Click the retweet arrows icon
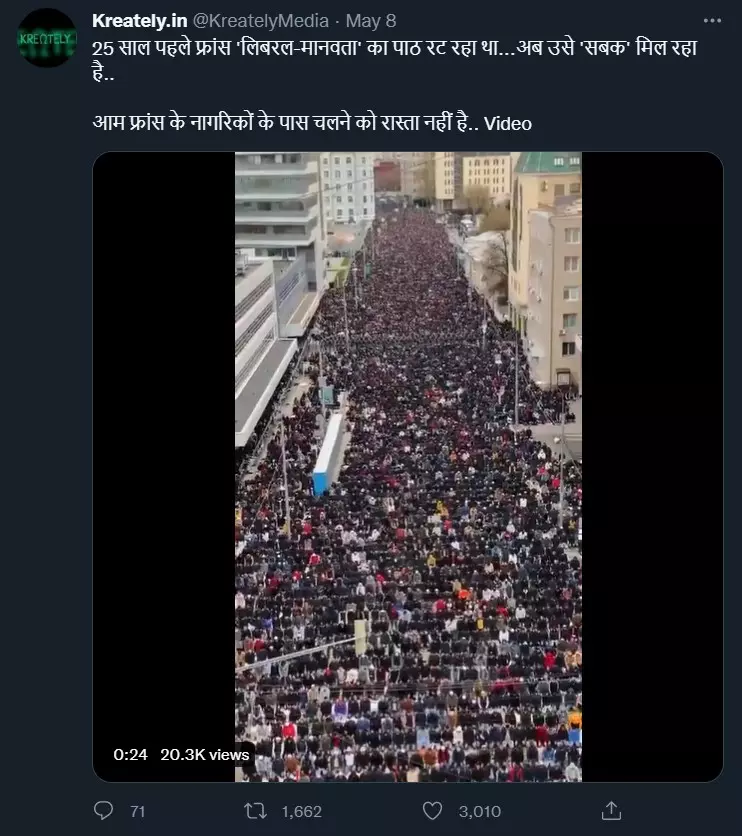The image size is (742, 836). 255,811
